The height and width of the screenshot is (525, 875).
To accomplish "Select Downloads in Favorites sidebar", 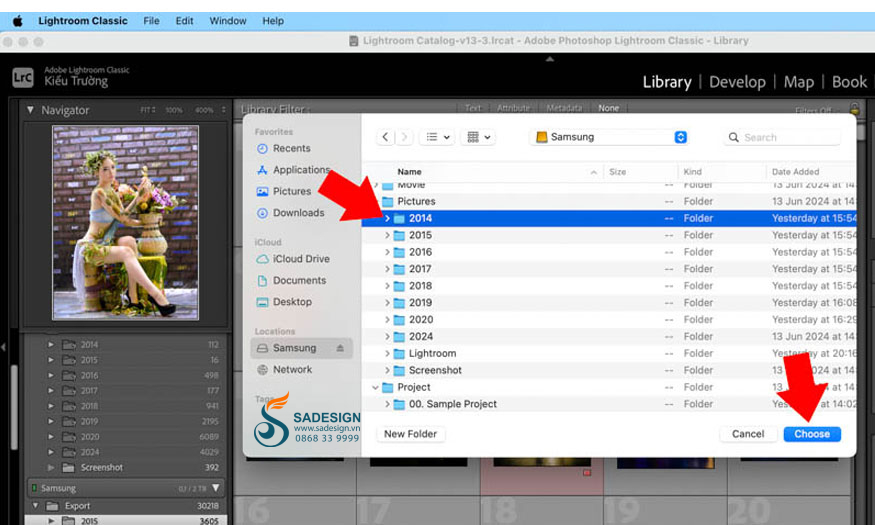I will click(298, 213).
